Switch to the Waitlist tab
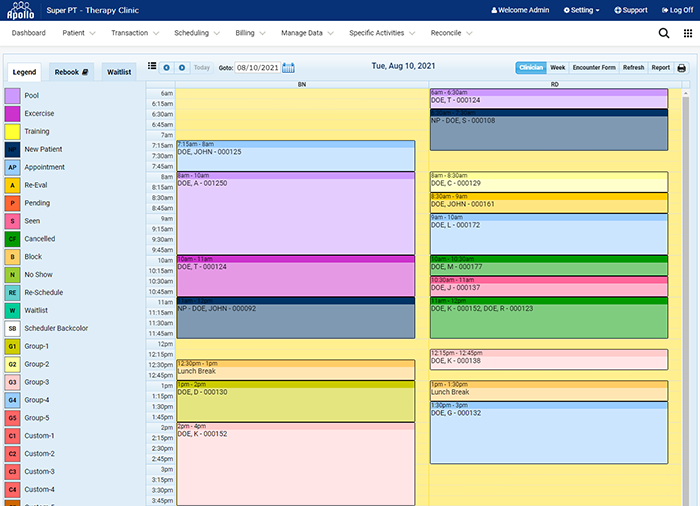Viewport: 700px width, 506px height. coord(119,72)
